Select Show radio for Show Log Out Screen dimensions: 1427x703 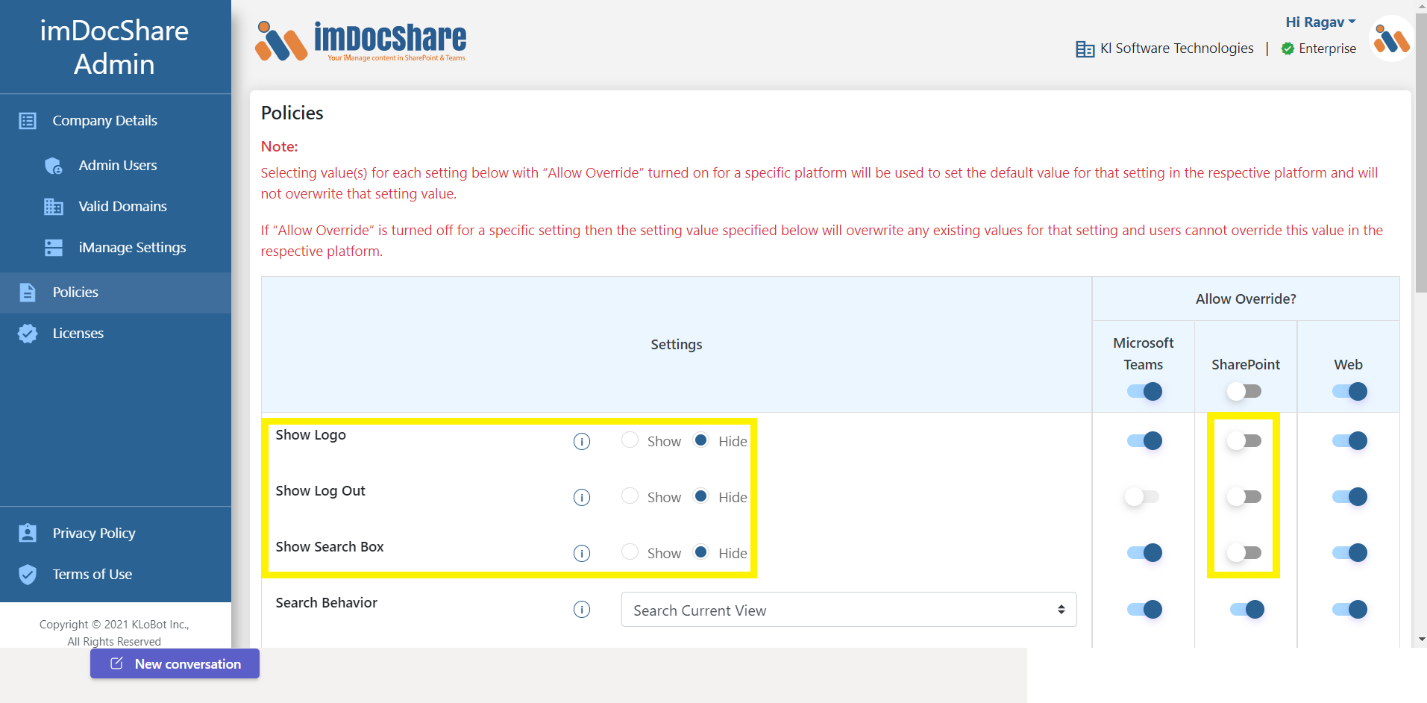pos(630,496)
